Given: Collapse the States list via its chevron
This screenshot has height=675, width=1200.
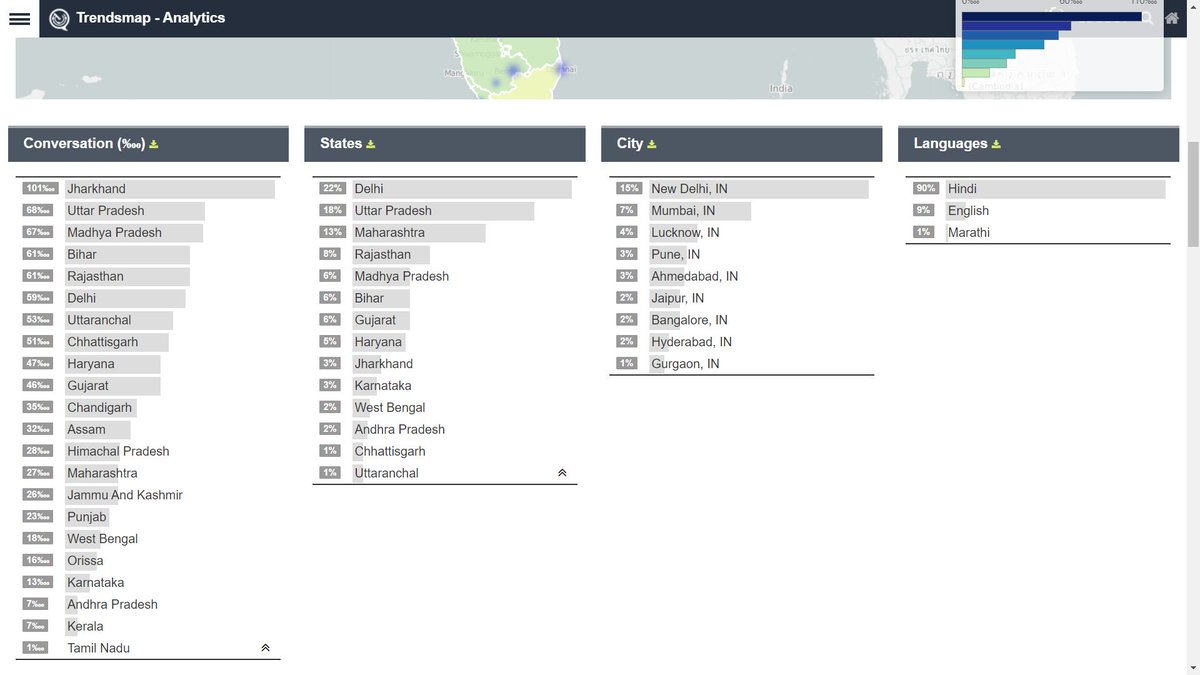Looking at the screenshot, I should click(562, 471).
